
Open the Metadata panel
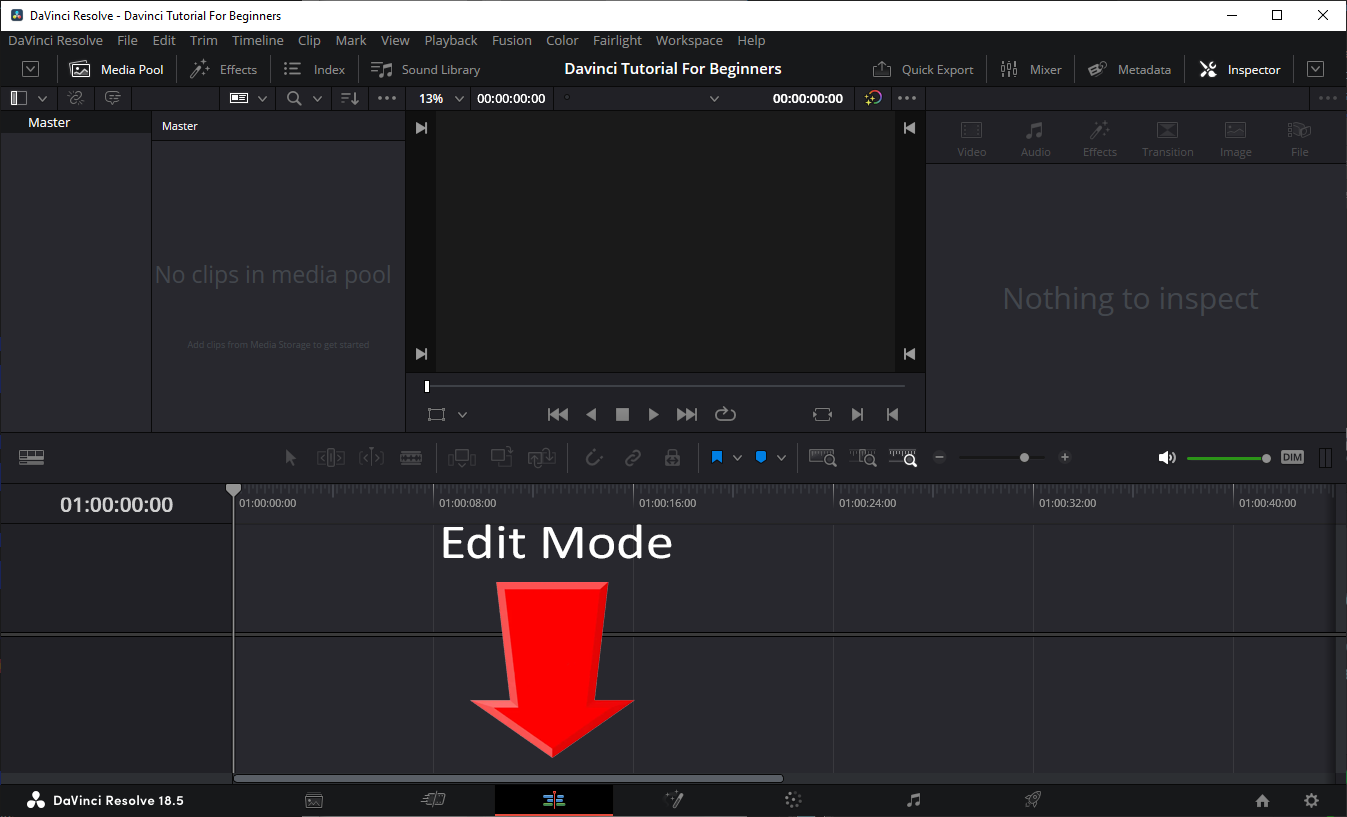click(1130, 69)
